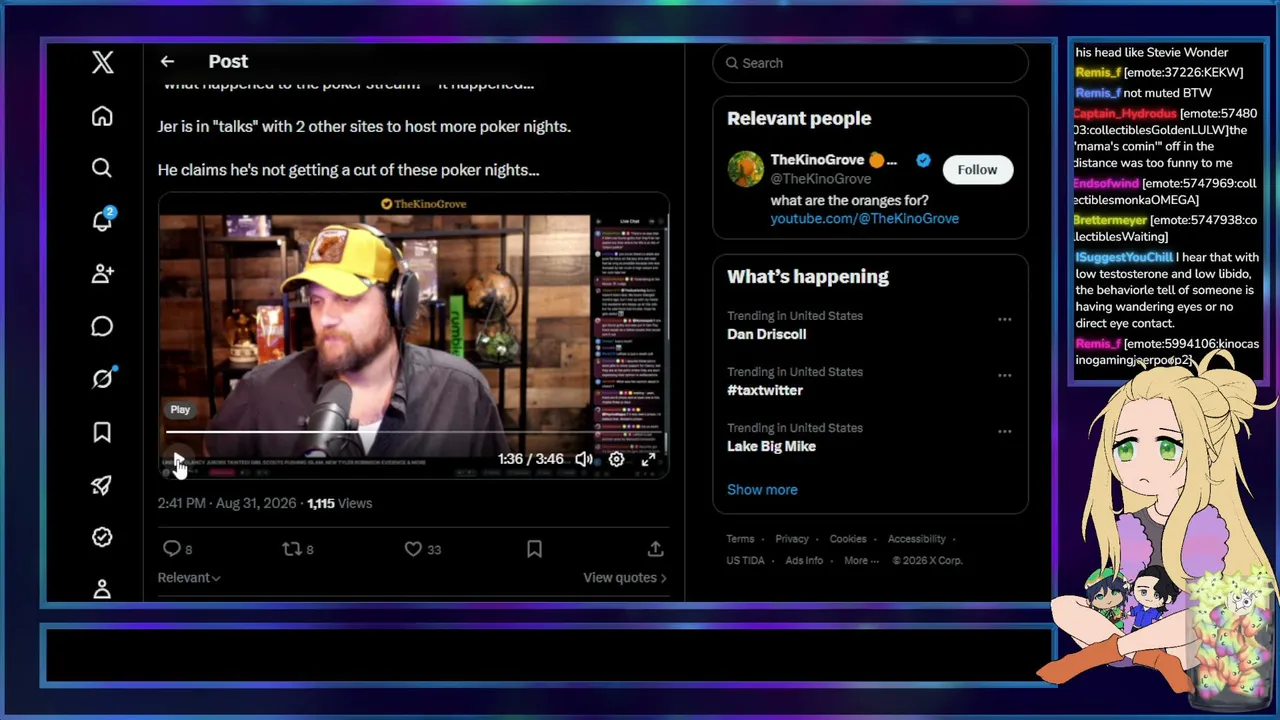Open US TIDA footer link

pos(746,560)
